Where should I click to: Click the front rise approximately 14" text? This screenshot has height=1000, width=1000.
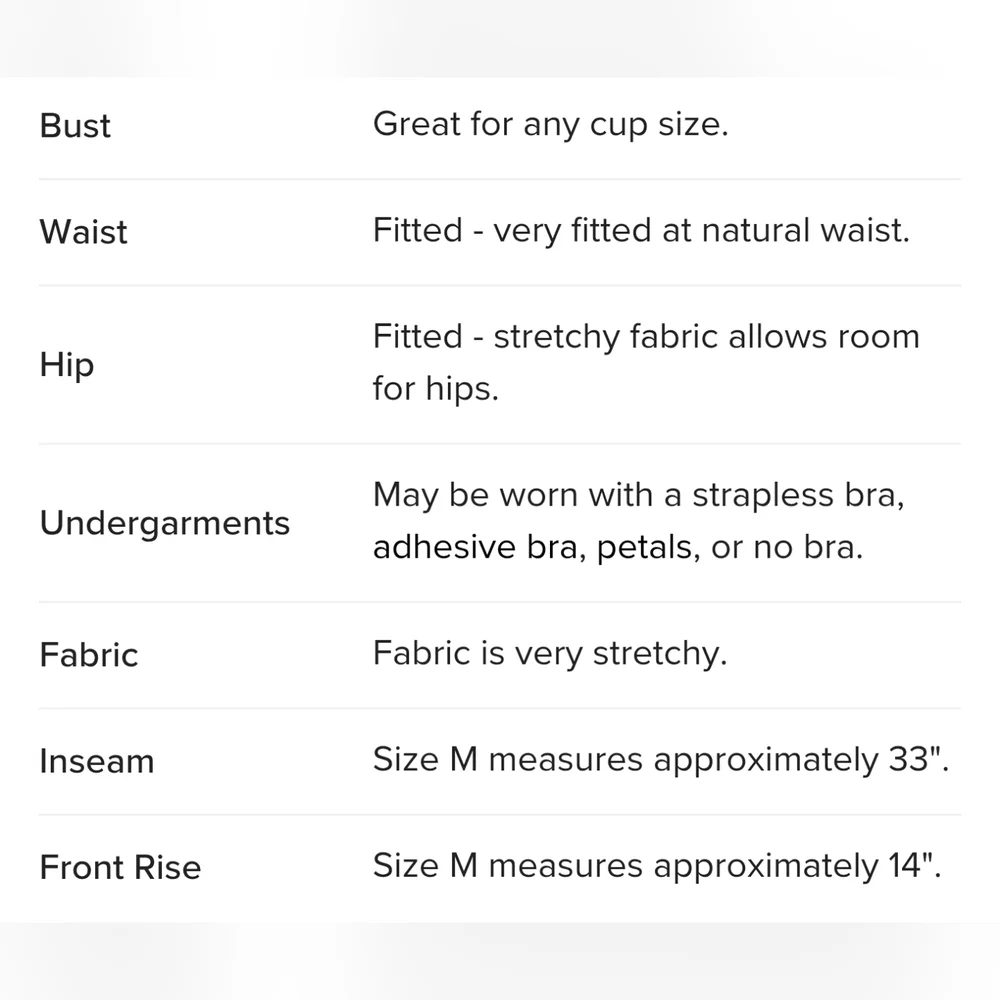click(x=657, y=866)
